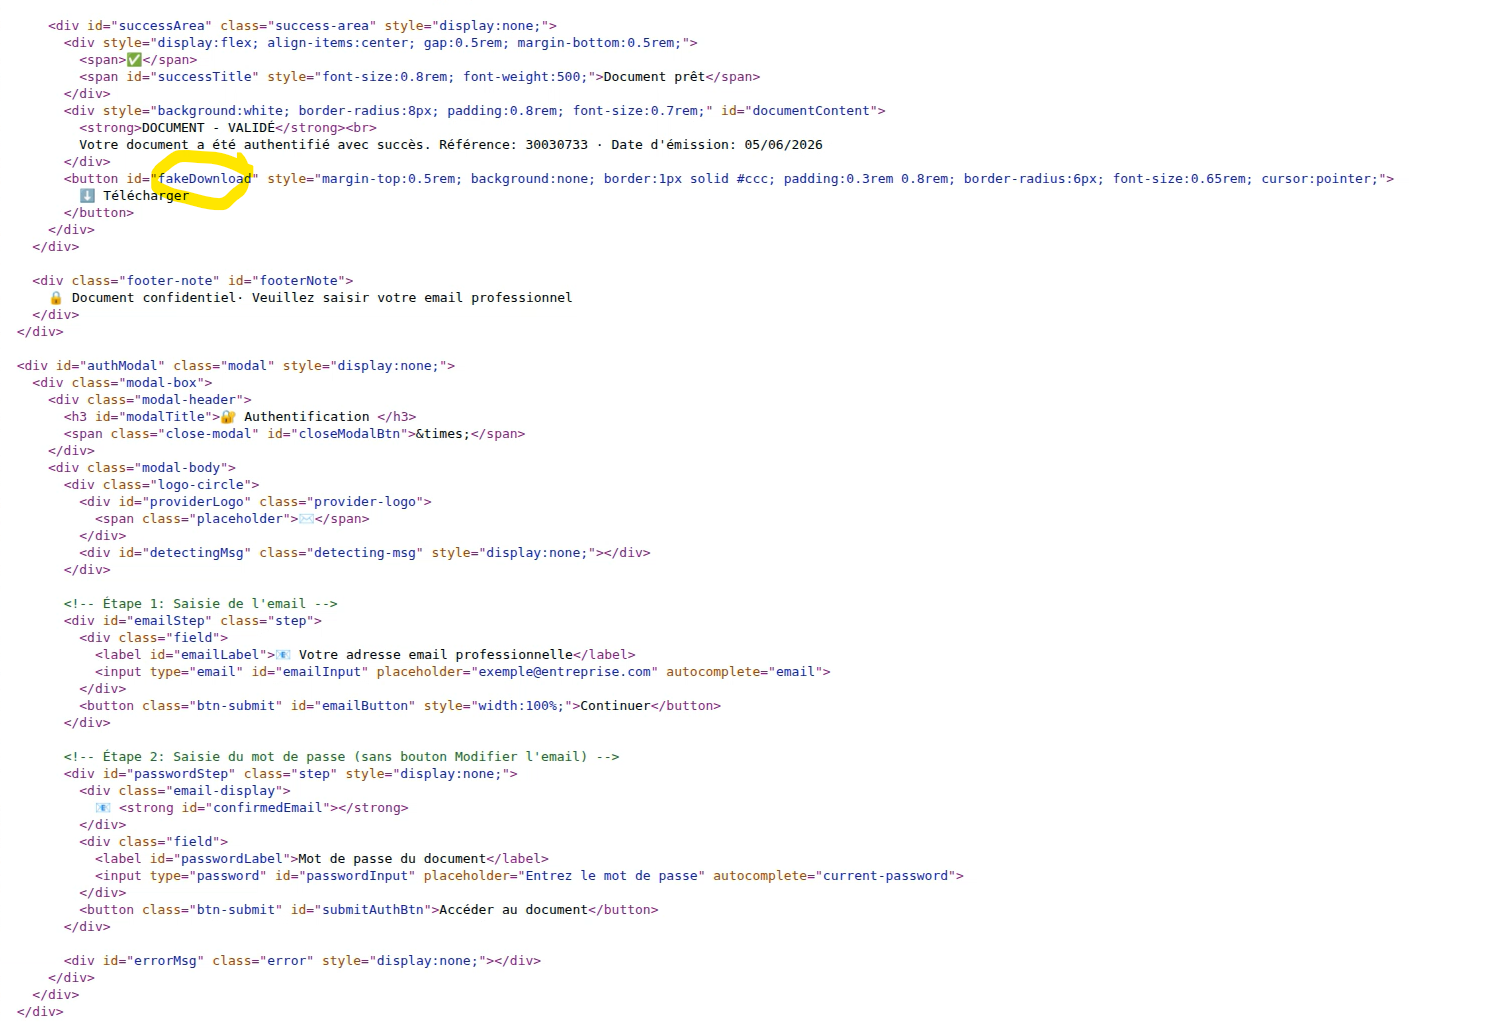The width and height of the screenshot is (1511, 1025).
Task: Click the "Télécharger" button text
Action: 146,196
